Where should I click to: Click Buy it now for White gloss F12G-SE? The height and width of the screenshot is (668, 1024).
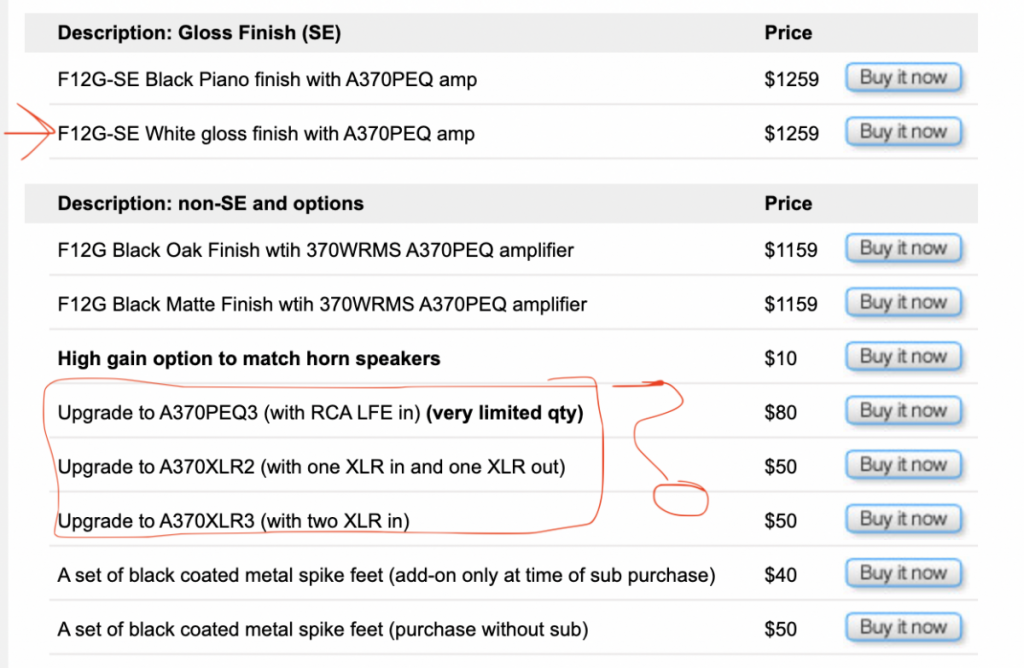[x=903, y=132]
